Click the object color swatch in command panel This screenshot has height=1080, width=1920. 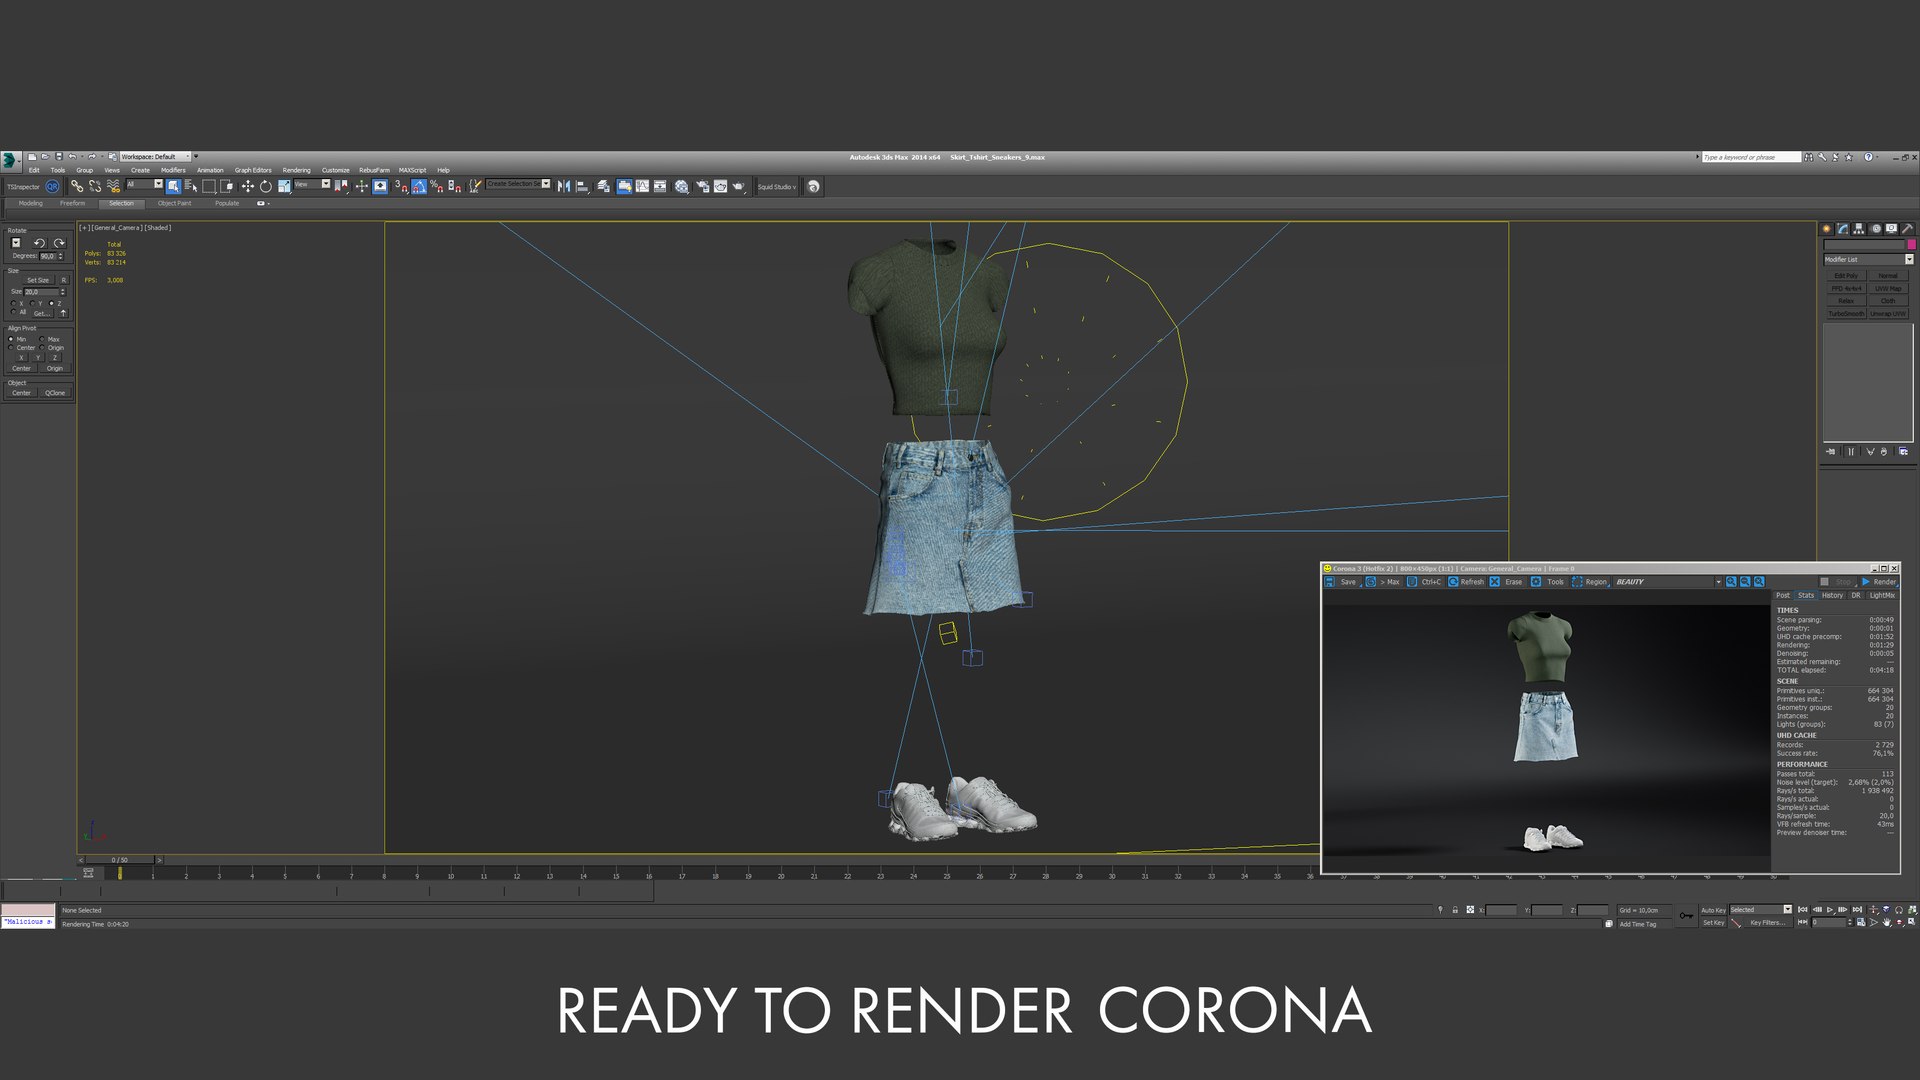tap(1912, 245)
